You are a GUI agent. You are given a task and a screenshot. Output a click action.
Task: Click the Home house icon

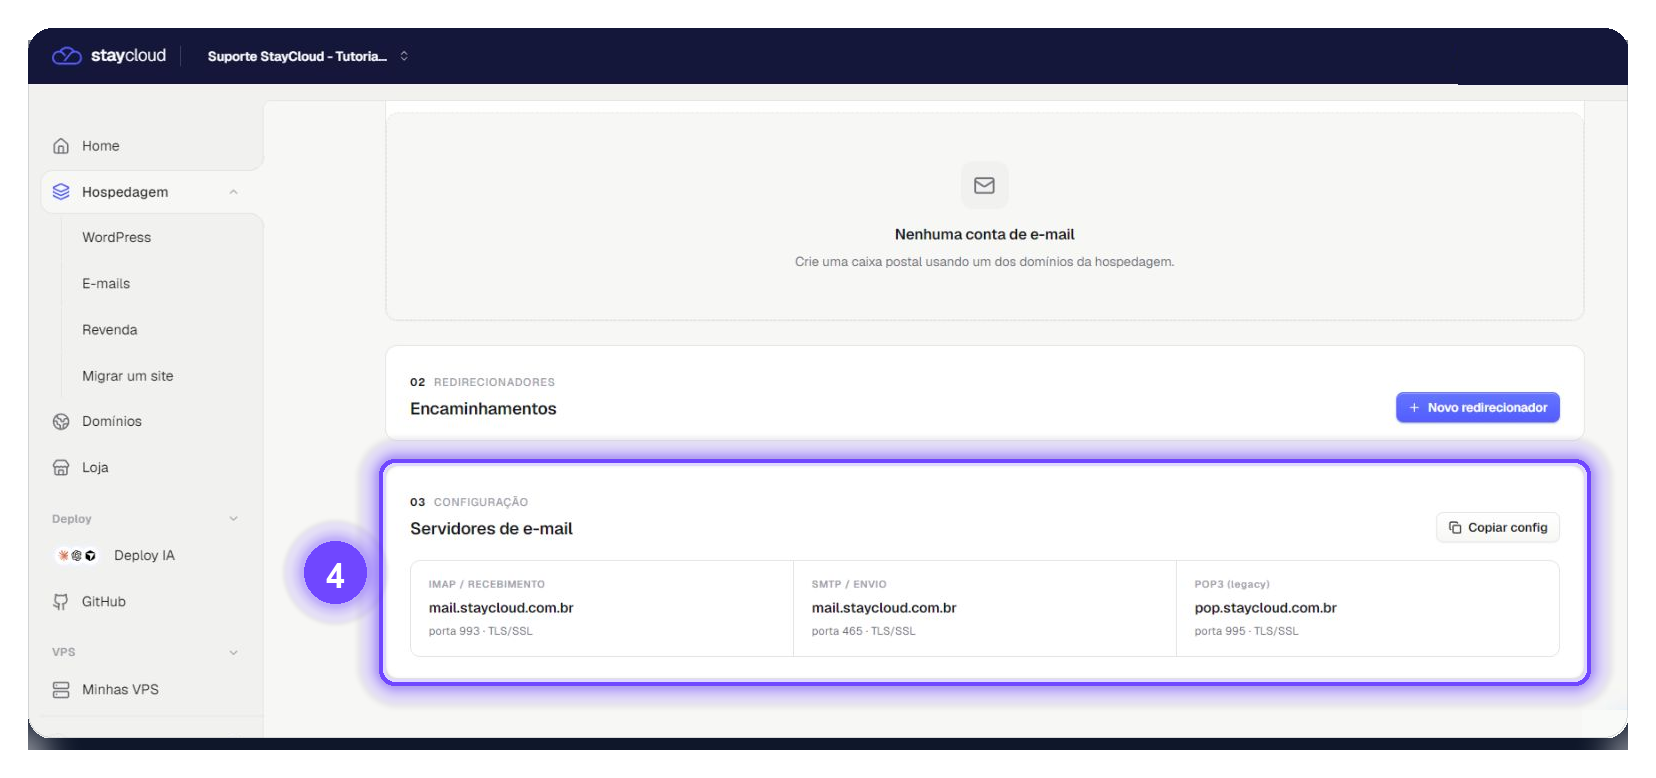[x=61, y=146]
